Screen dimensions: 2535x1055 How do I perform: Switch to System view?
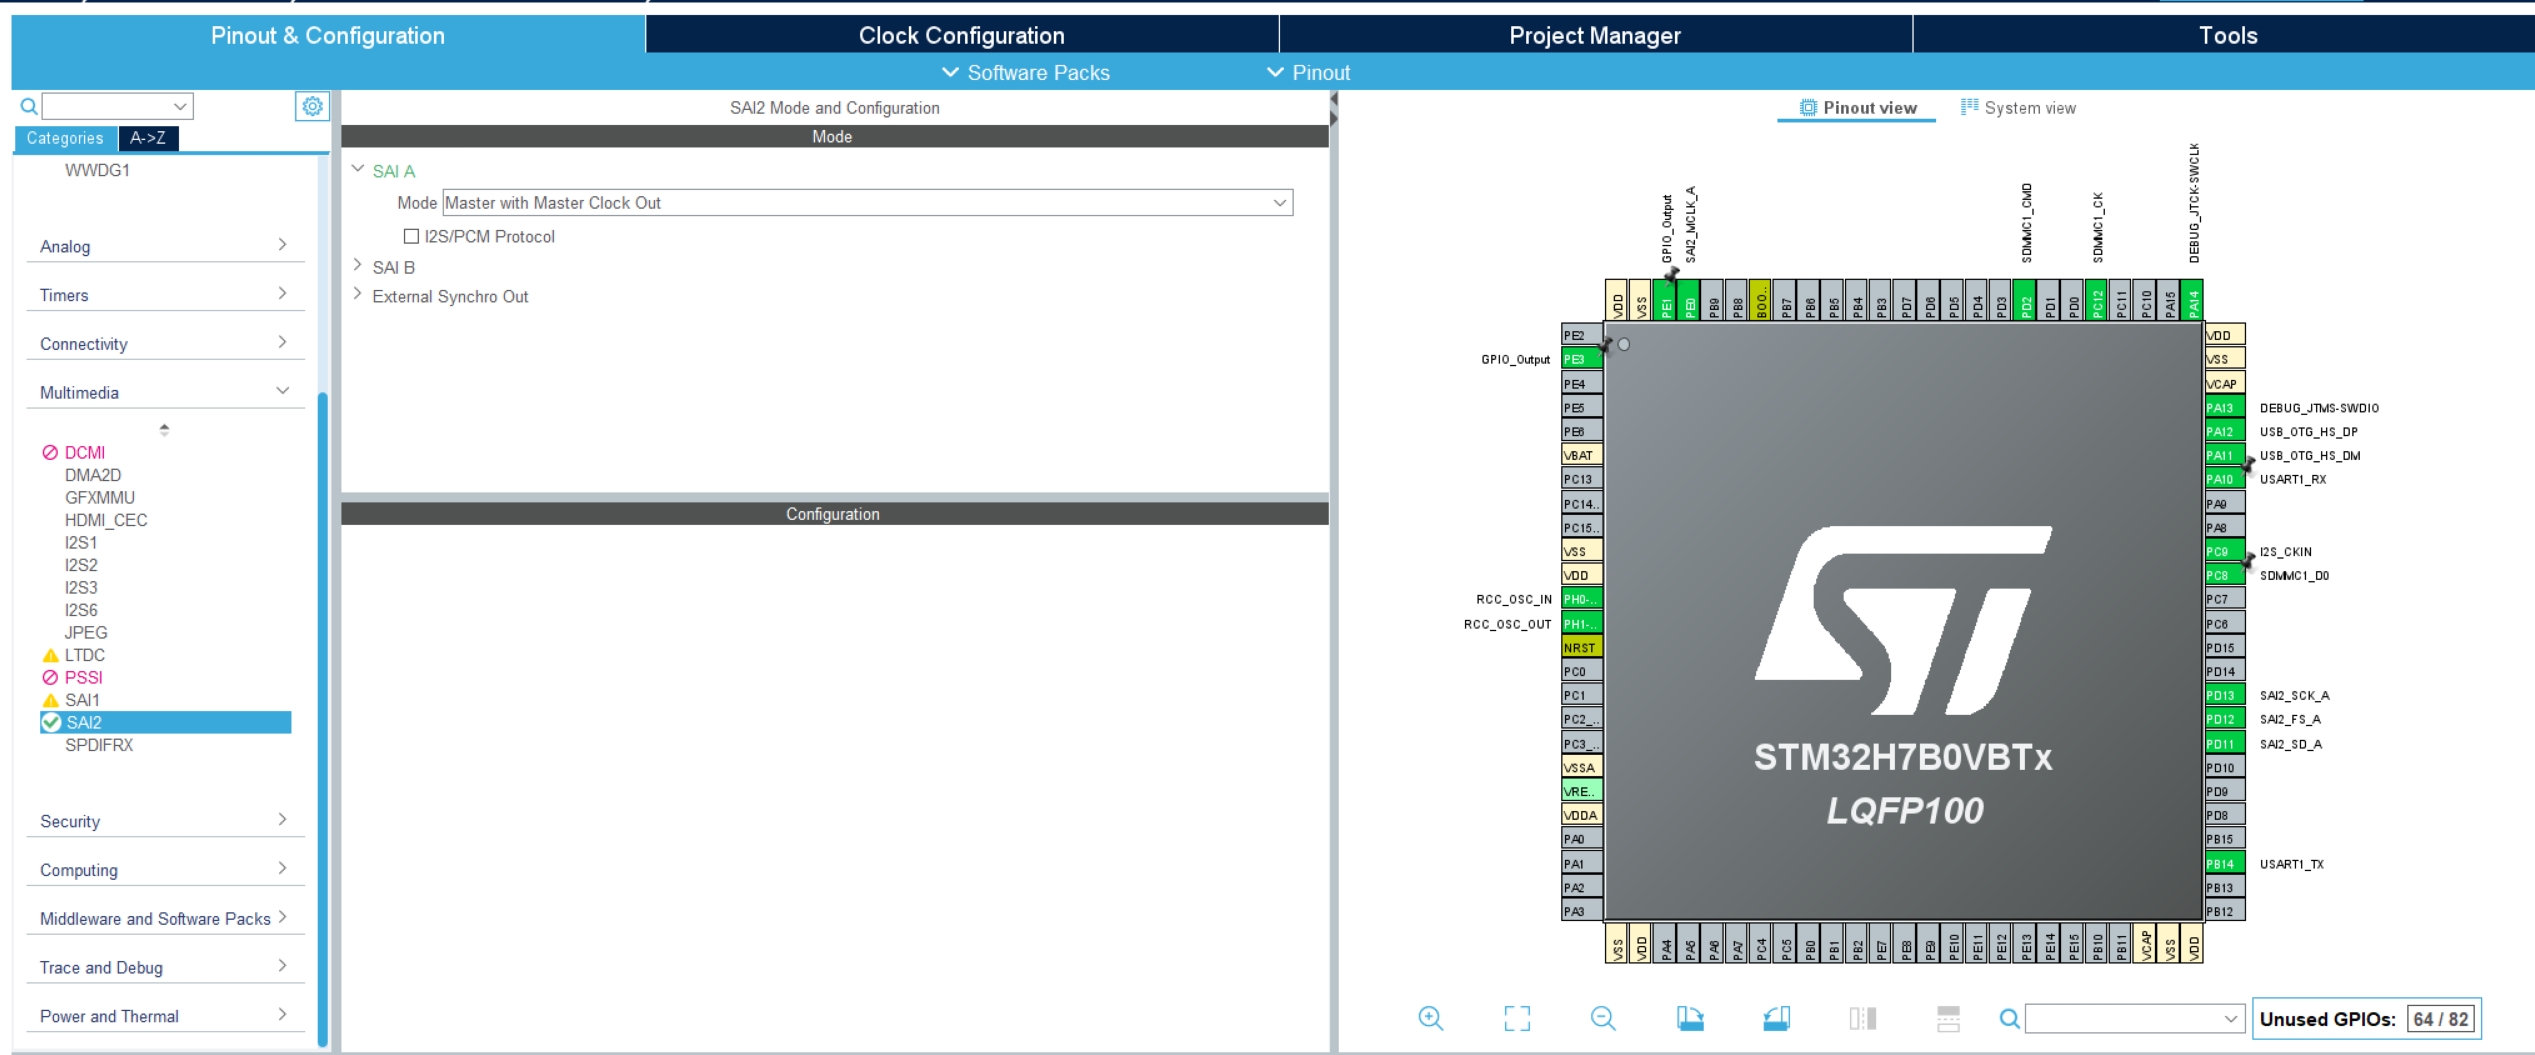[x=2018, y=107]
